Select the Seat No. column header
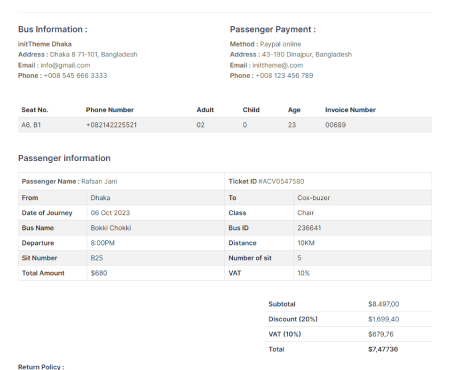The height and width of the screenshot is (370, 450). [35, 110]
